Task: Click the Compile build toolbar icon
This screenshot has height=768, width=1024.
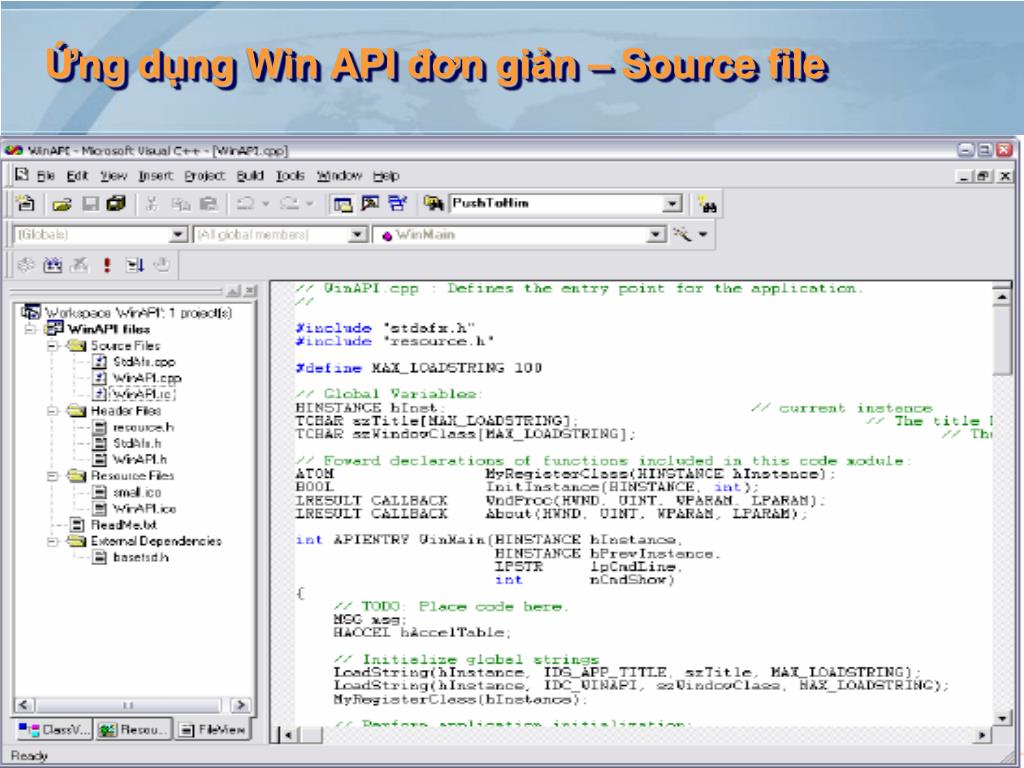Action: tap(25, 265)
